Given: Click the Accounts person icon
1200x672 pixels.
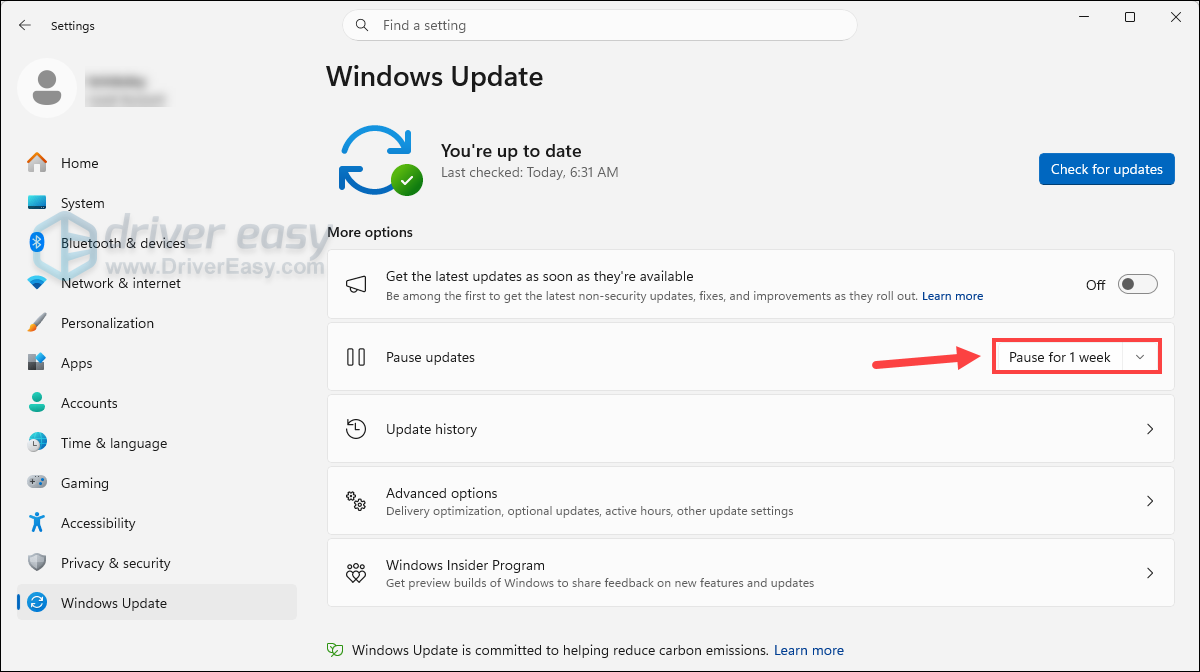Looking at the screenshot, I should point(37,403).
